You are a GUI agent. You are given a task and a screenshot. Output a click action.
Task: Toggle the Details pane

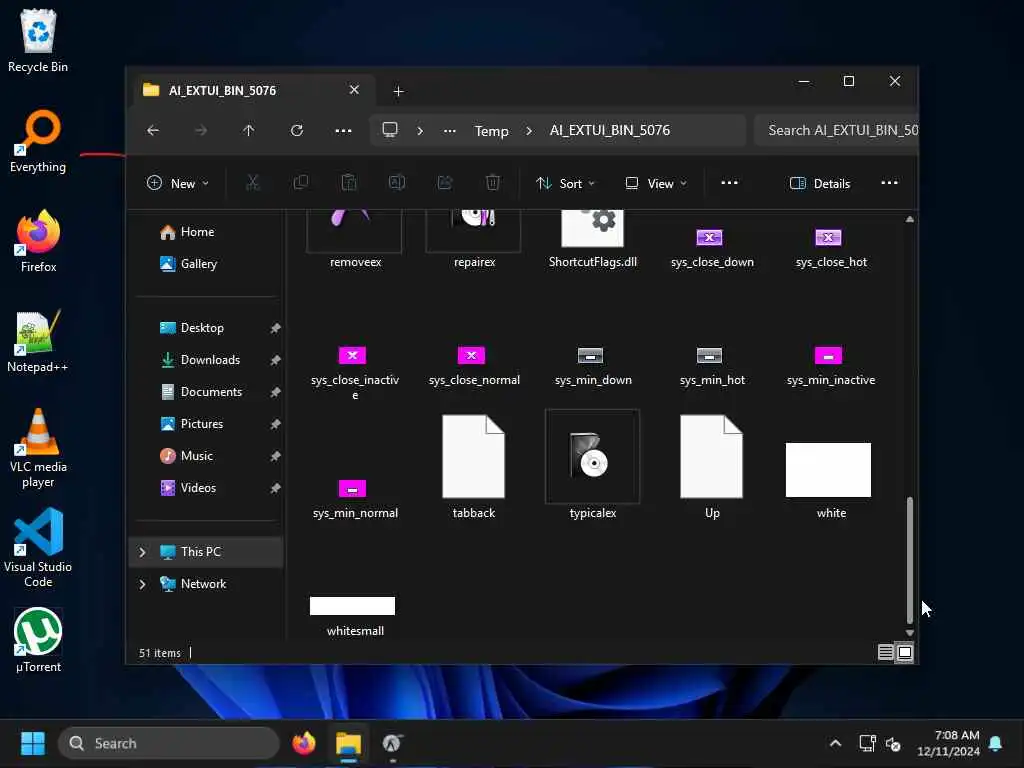click(820, 184)
